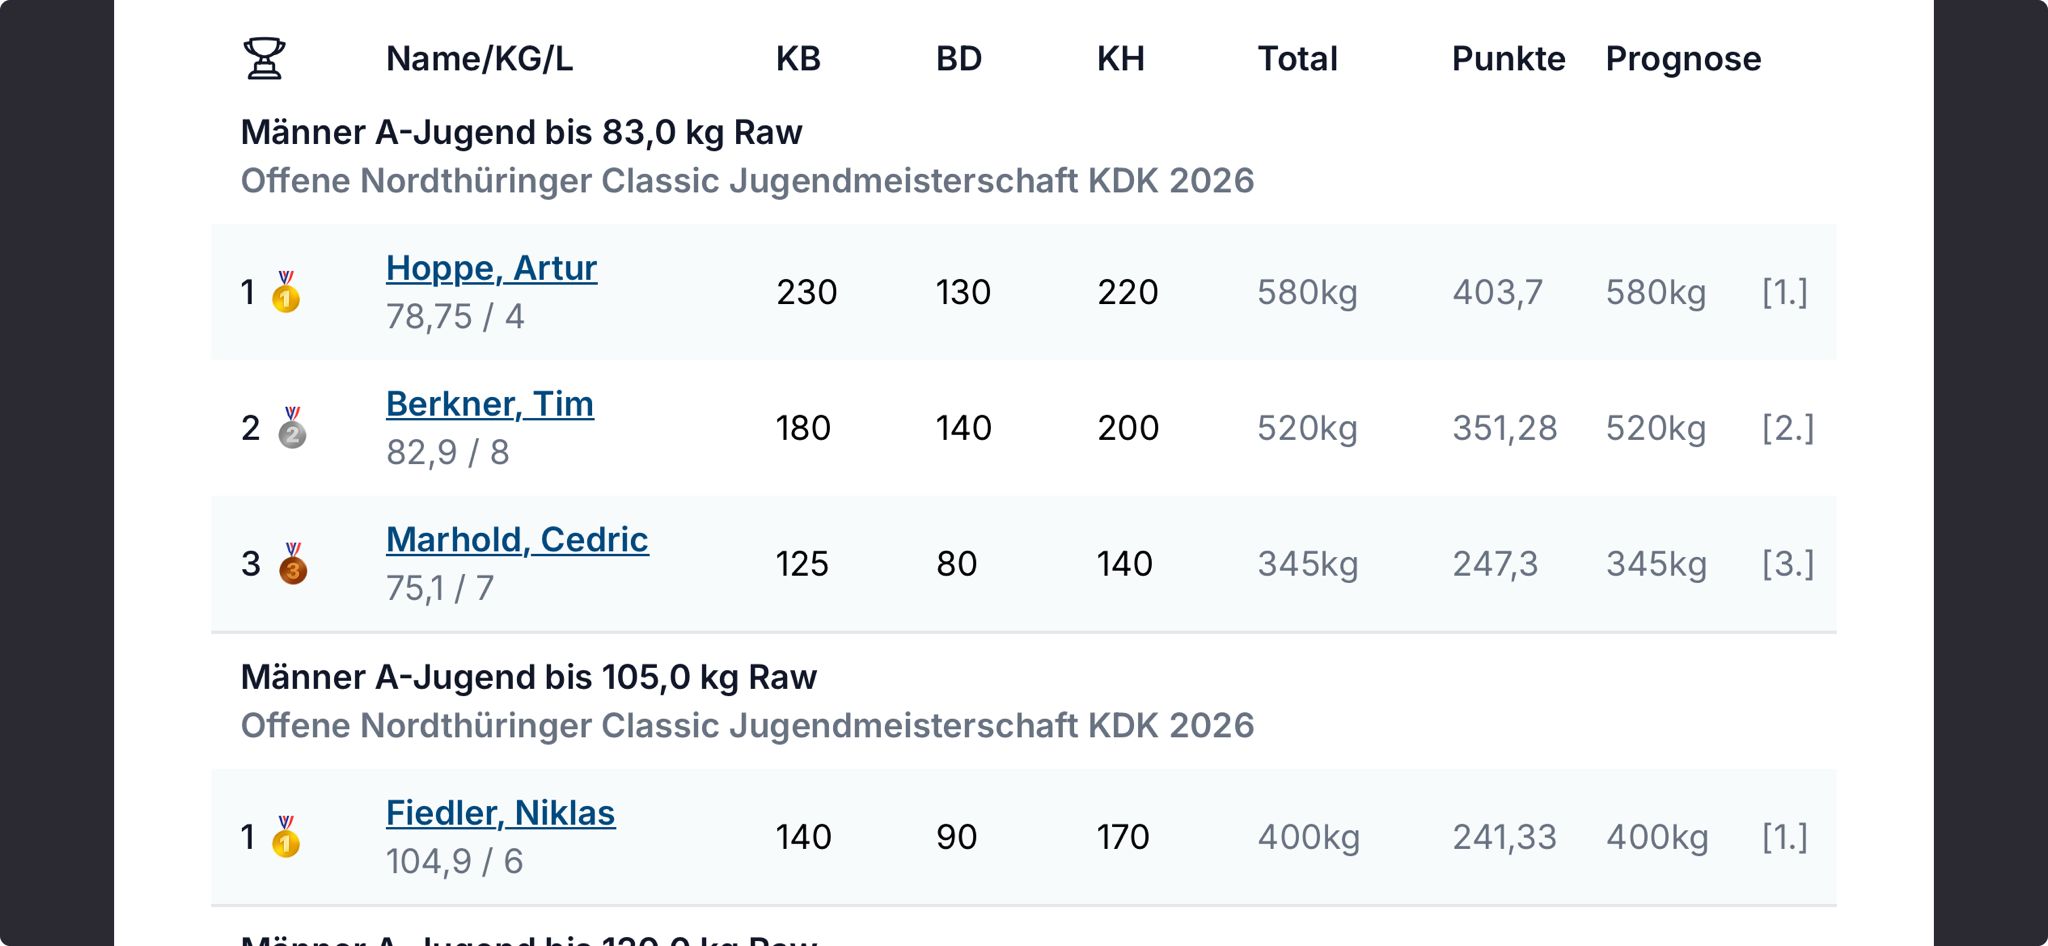The image size is (2048, 946).
Task: Open Marhold, Cedric athlete profile link
Action: 517,540
